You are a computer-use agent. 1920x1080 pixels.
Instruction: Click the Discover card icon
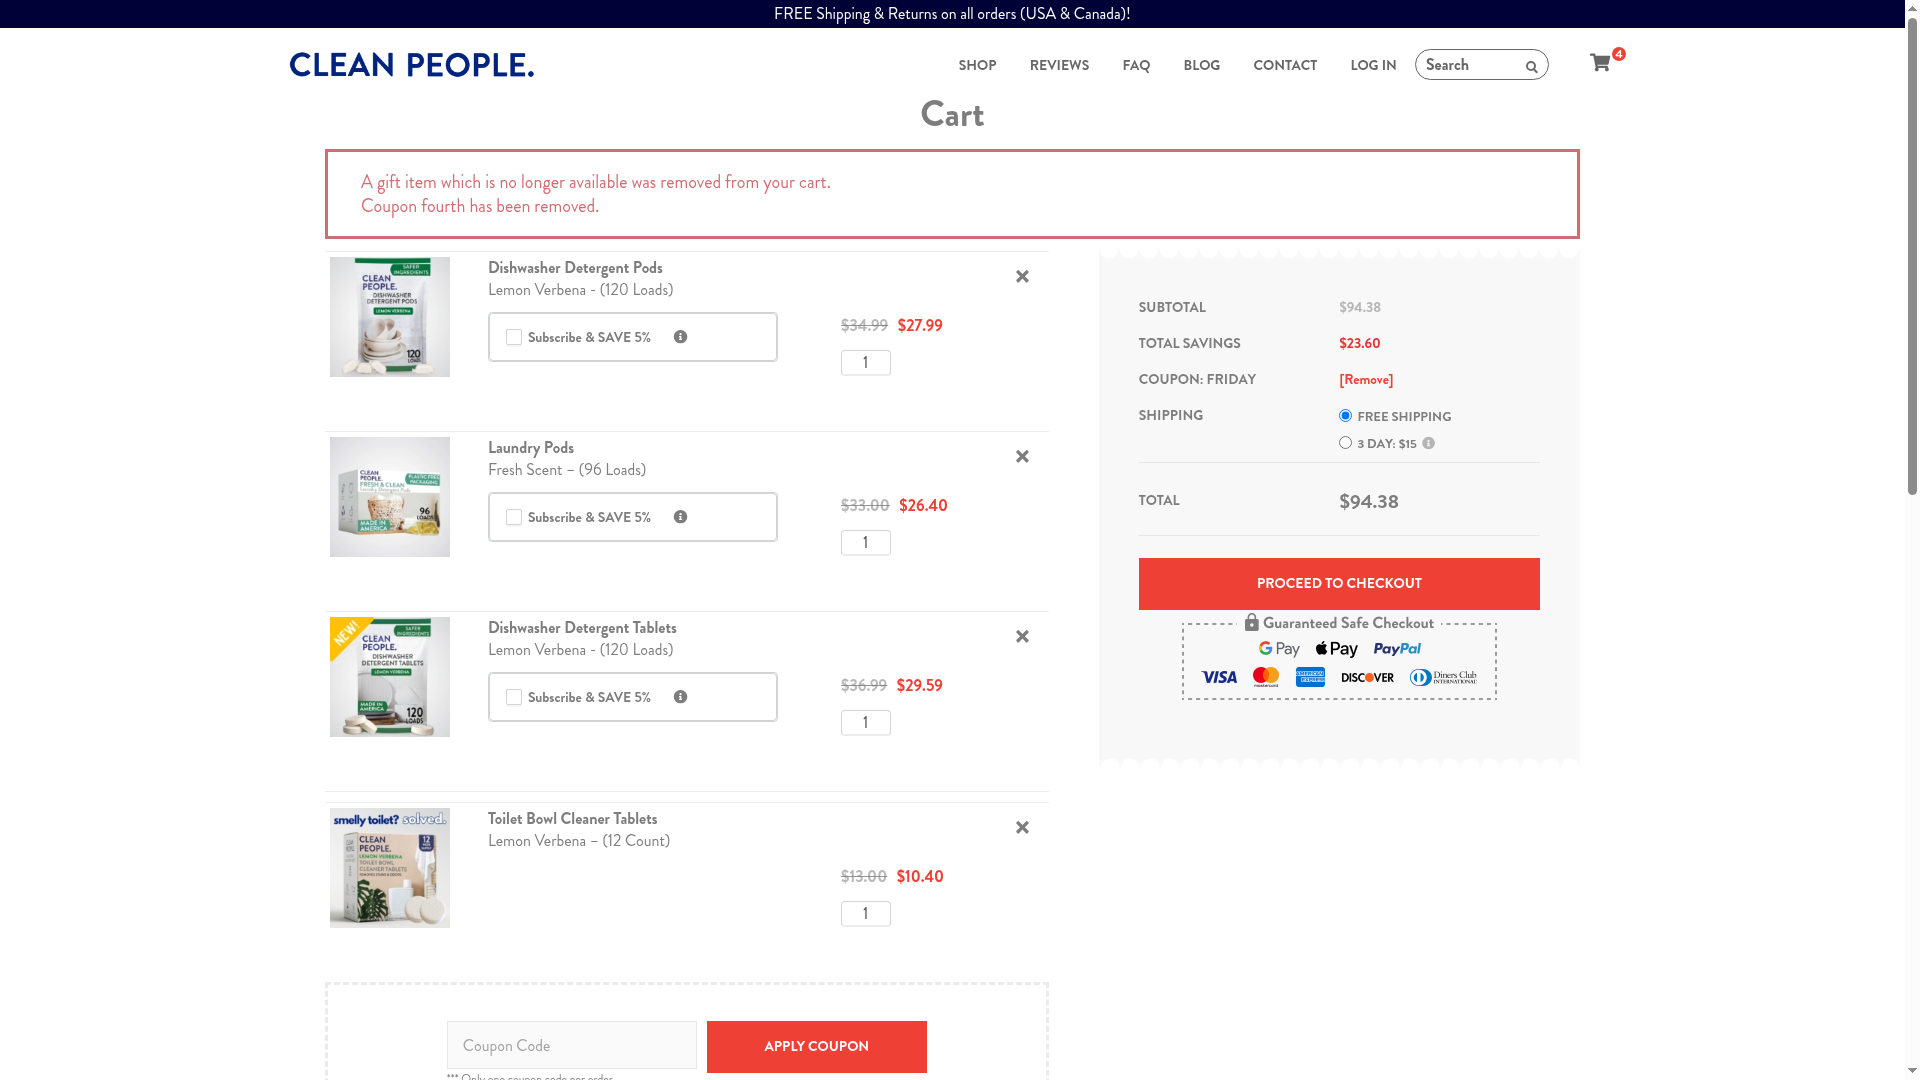1367,677
